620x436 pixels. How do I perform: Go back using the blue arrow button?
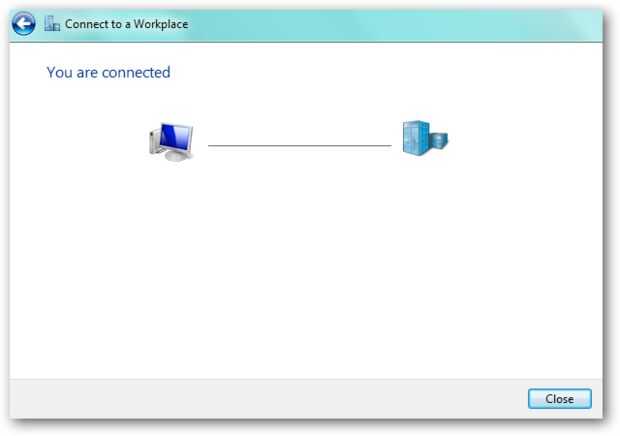[x=23, y=24]
